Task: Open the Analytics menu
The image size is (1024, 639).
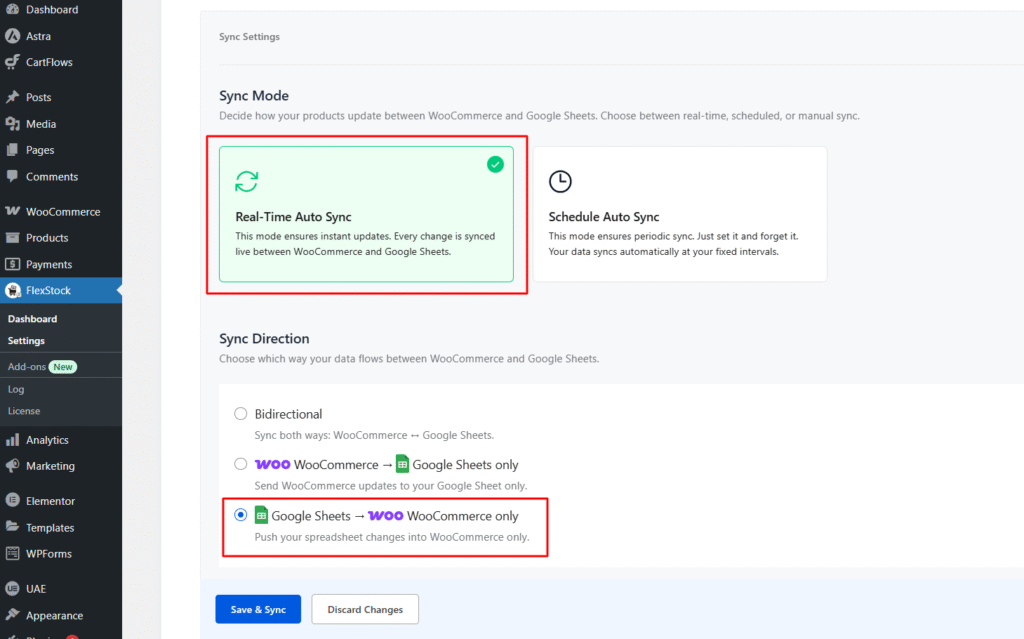Action: coord(61,440)
